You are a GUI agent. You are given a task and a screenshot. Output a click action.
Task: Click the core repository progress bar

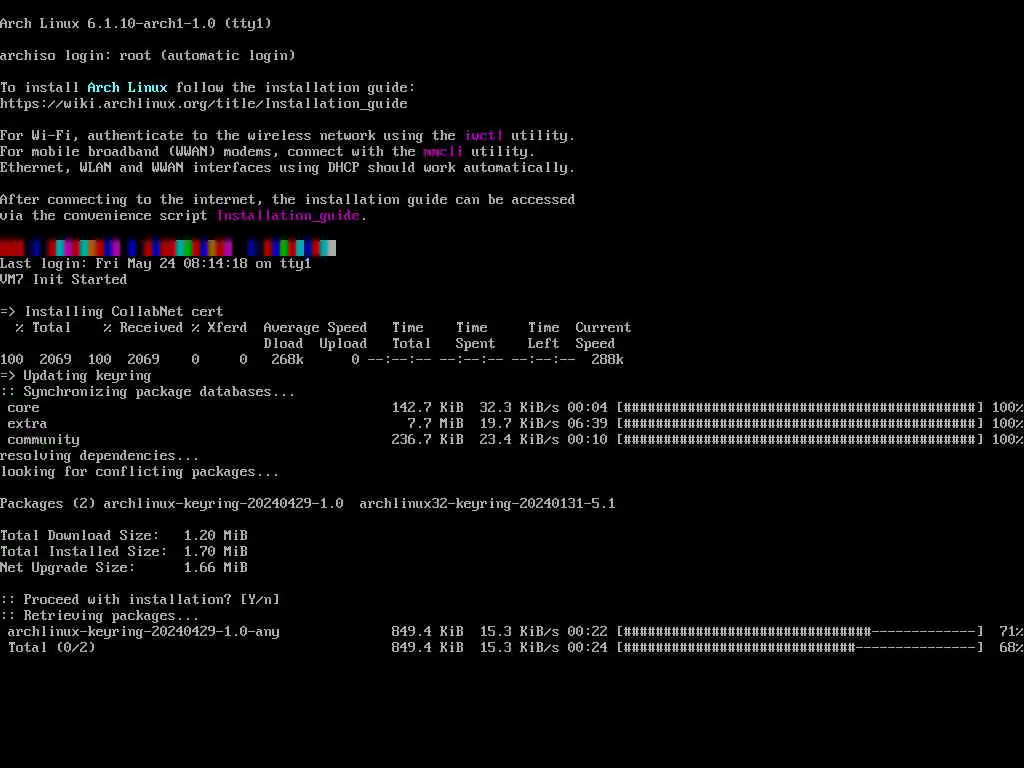coord(800,408)
